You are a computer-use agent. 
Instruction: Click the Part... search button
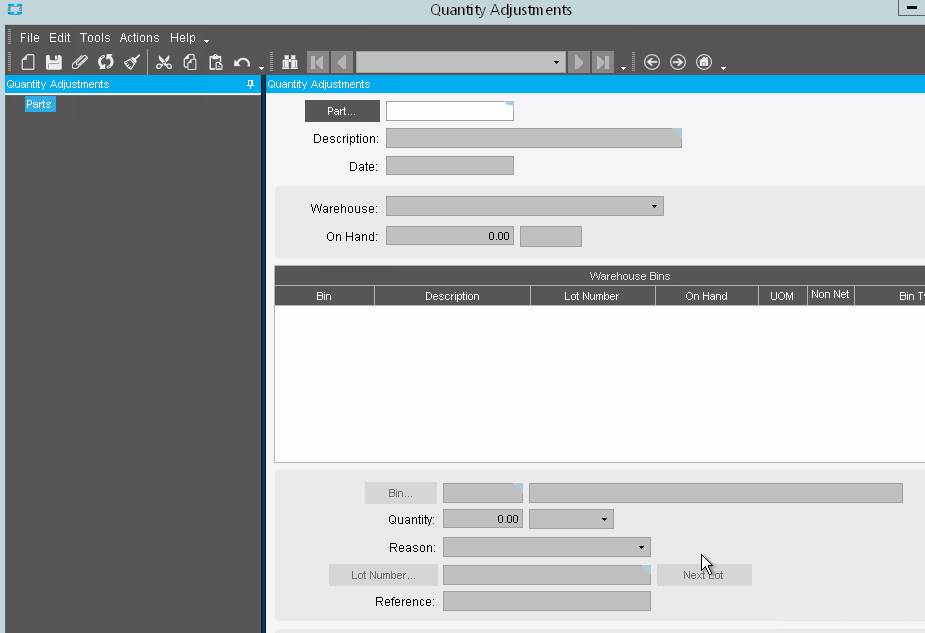(342, 111)
